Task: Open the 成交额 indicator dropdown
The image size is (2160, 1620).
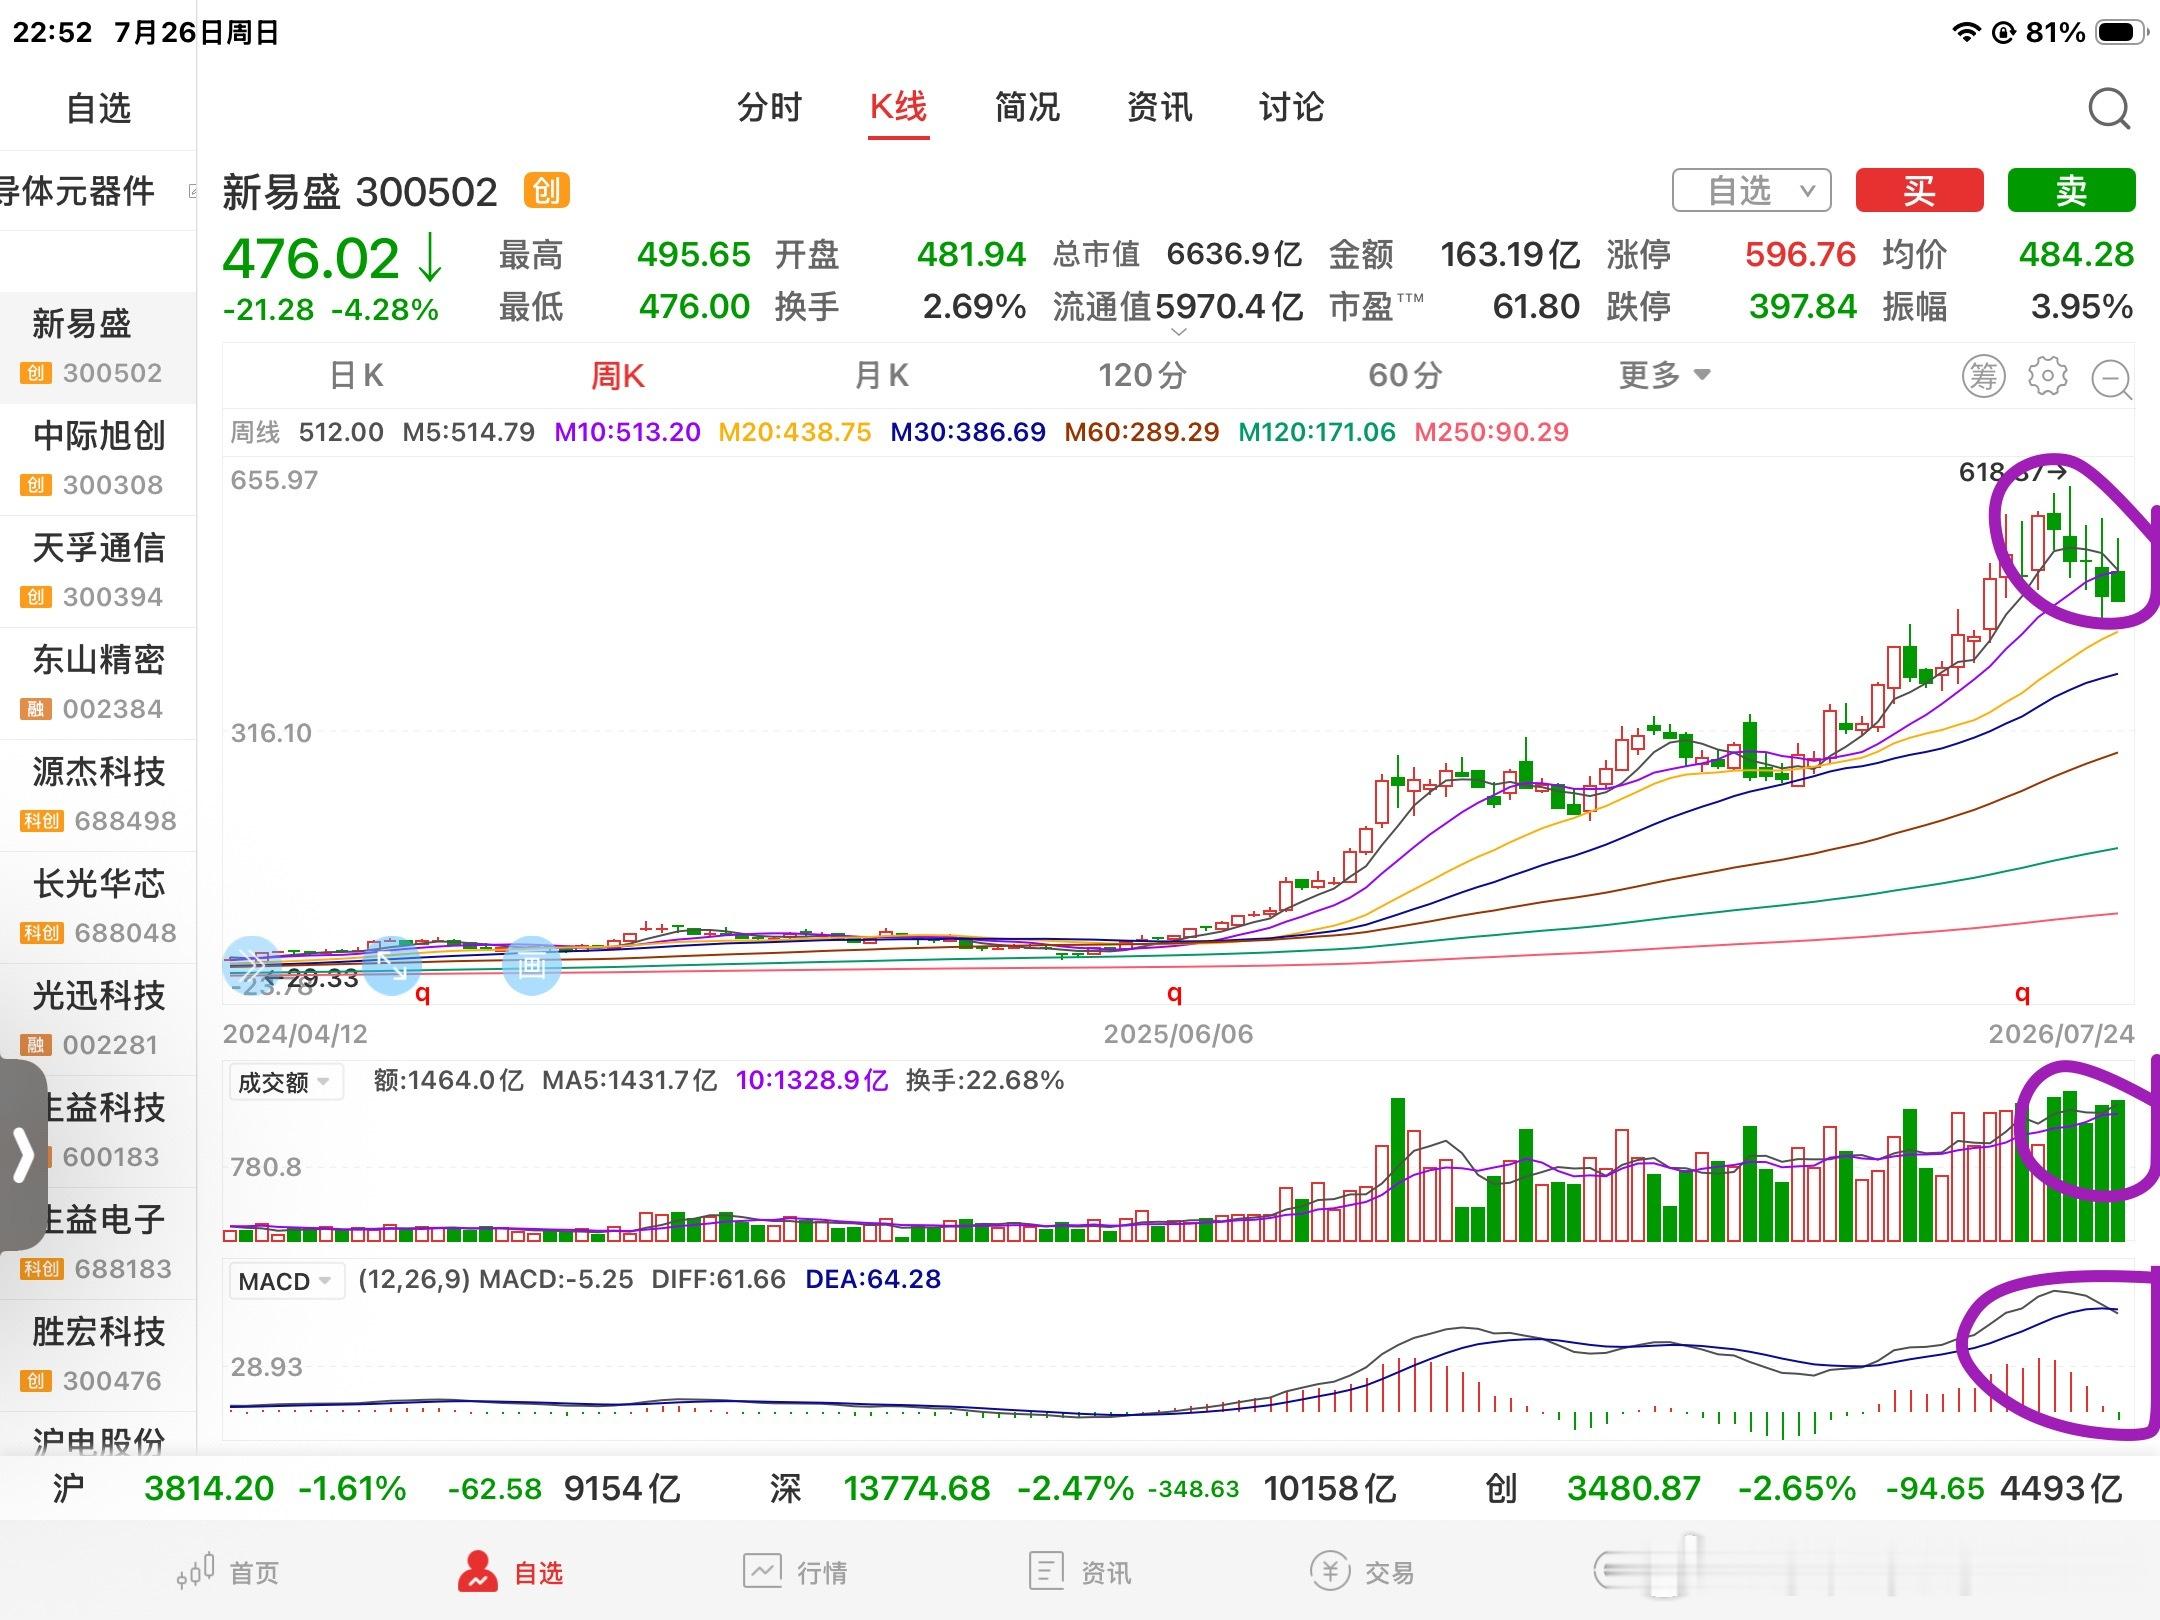Action: [285, 1082]
